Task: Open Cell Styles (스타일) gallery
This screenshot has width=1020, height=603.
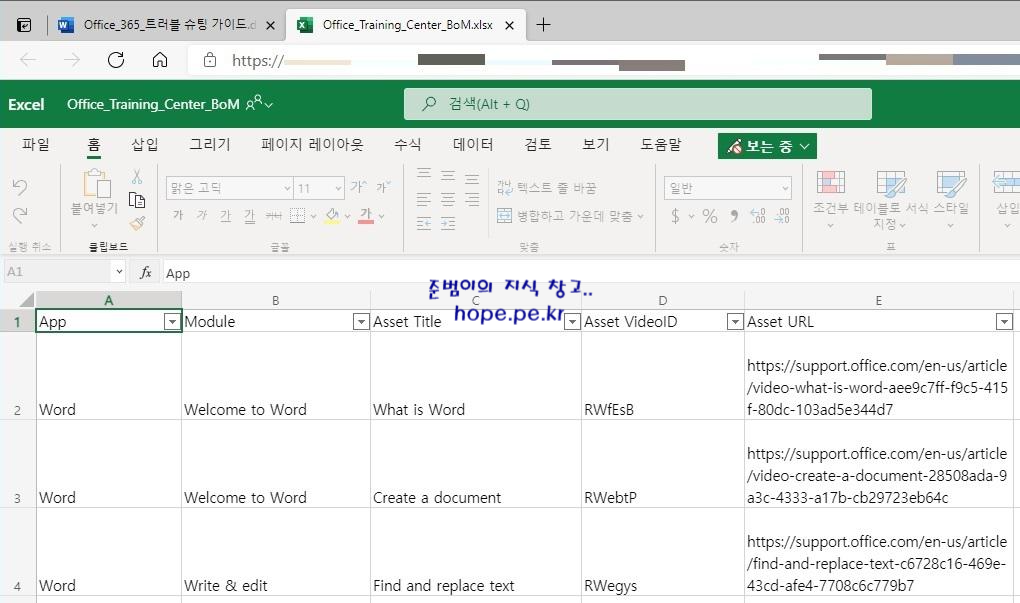Action: [951, 198]
